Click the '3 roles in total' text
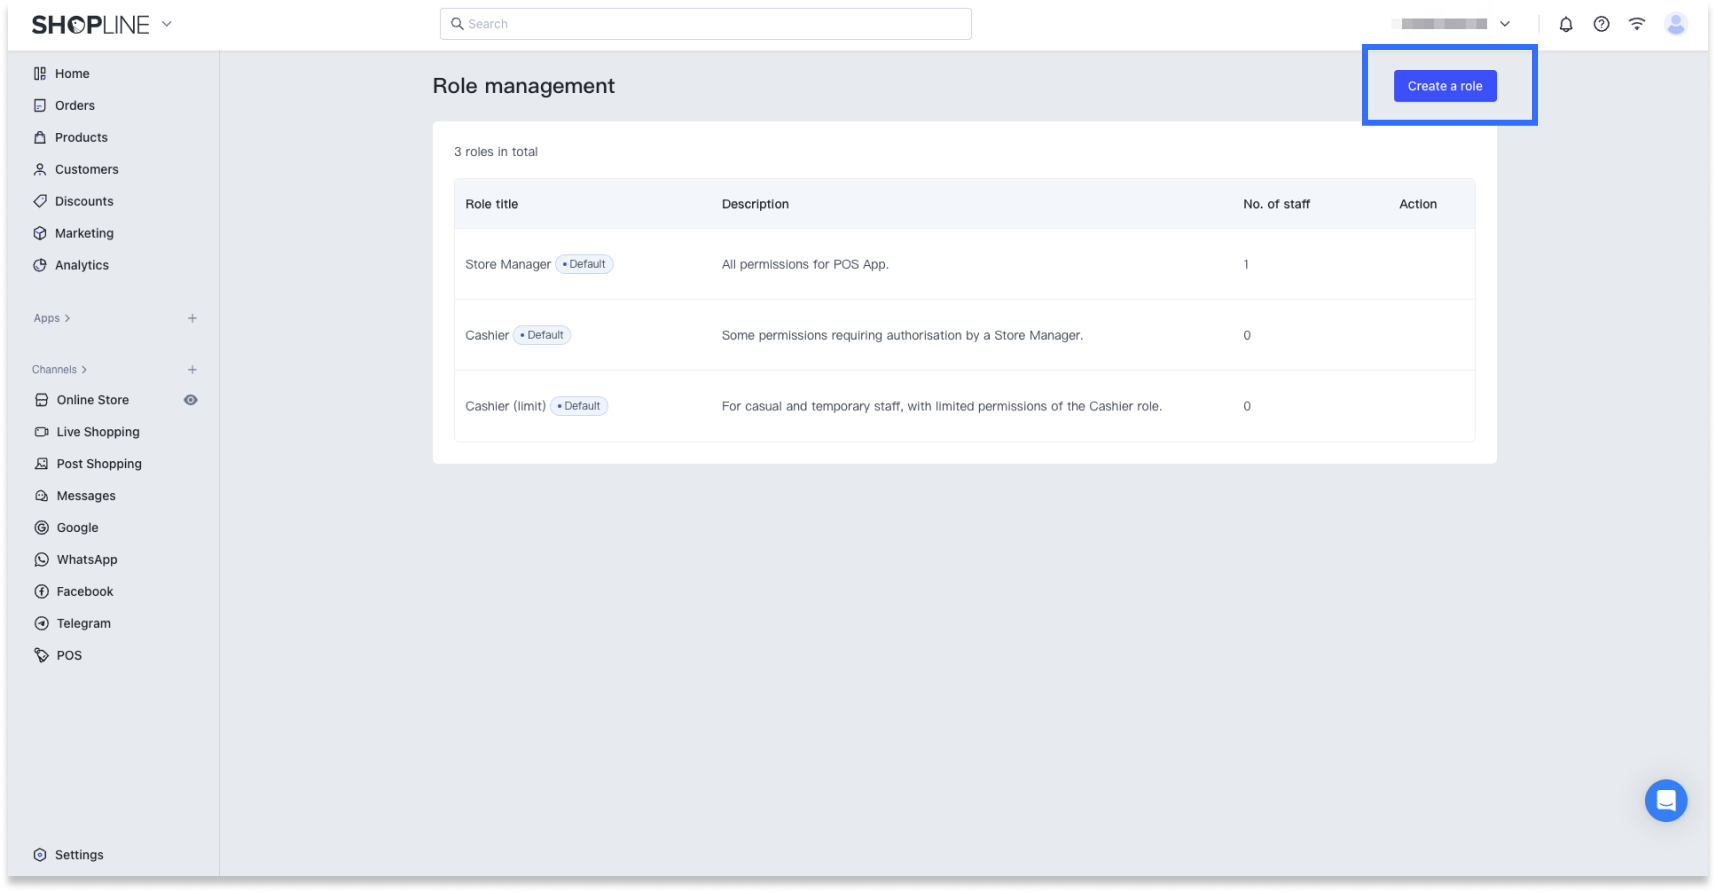The height and width of the screenshot is (892, 1716). (x=496, y=152)
